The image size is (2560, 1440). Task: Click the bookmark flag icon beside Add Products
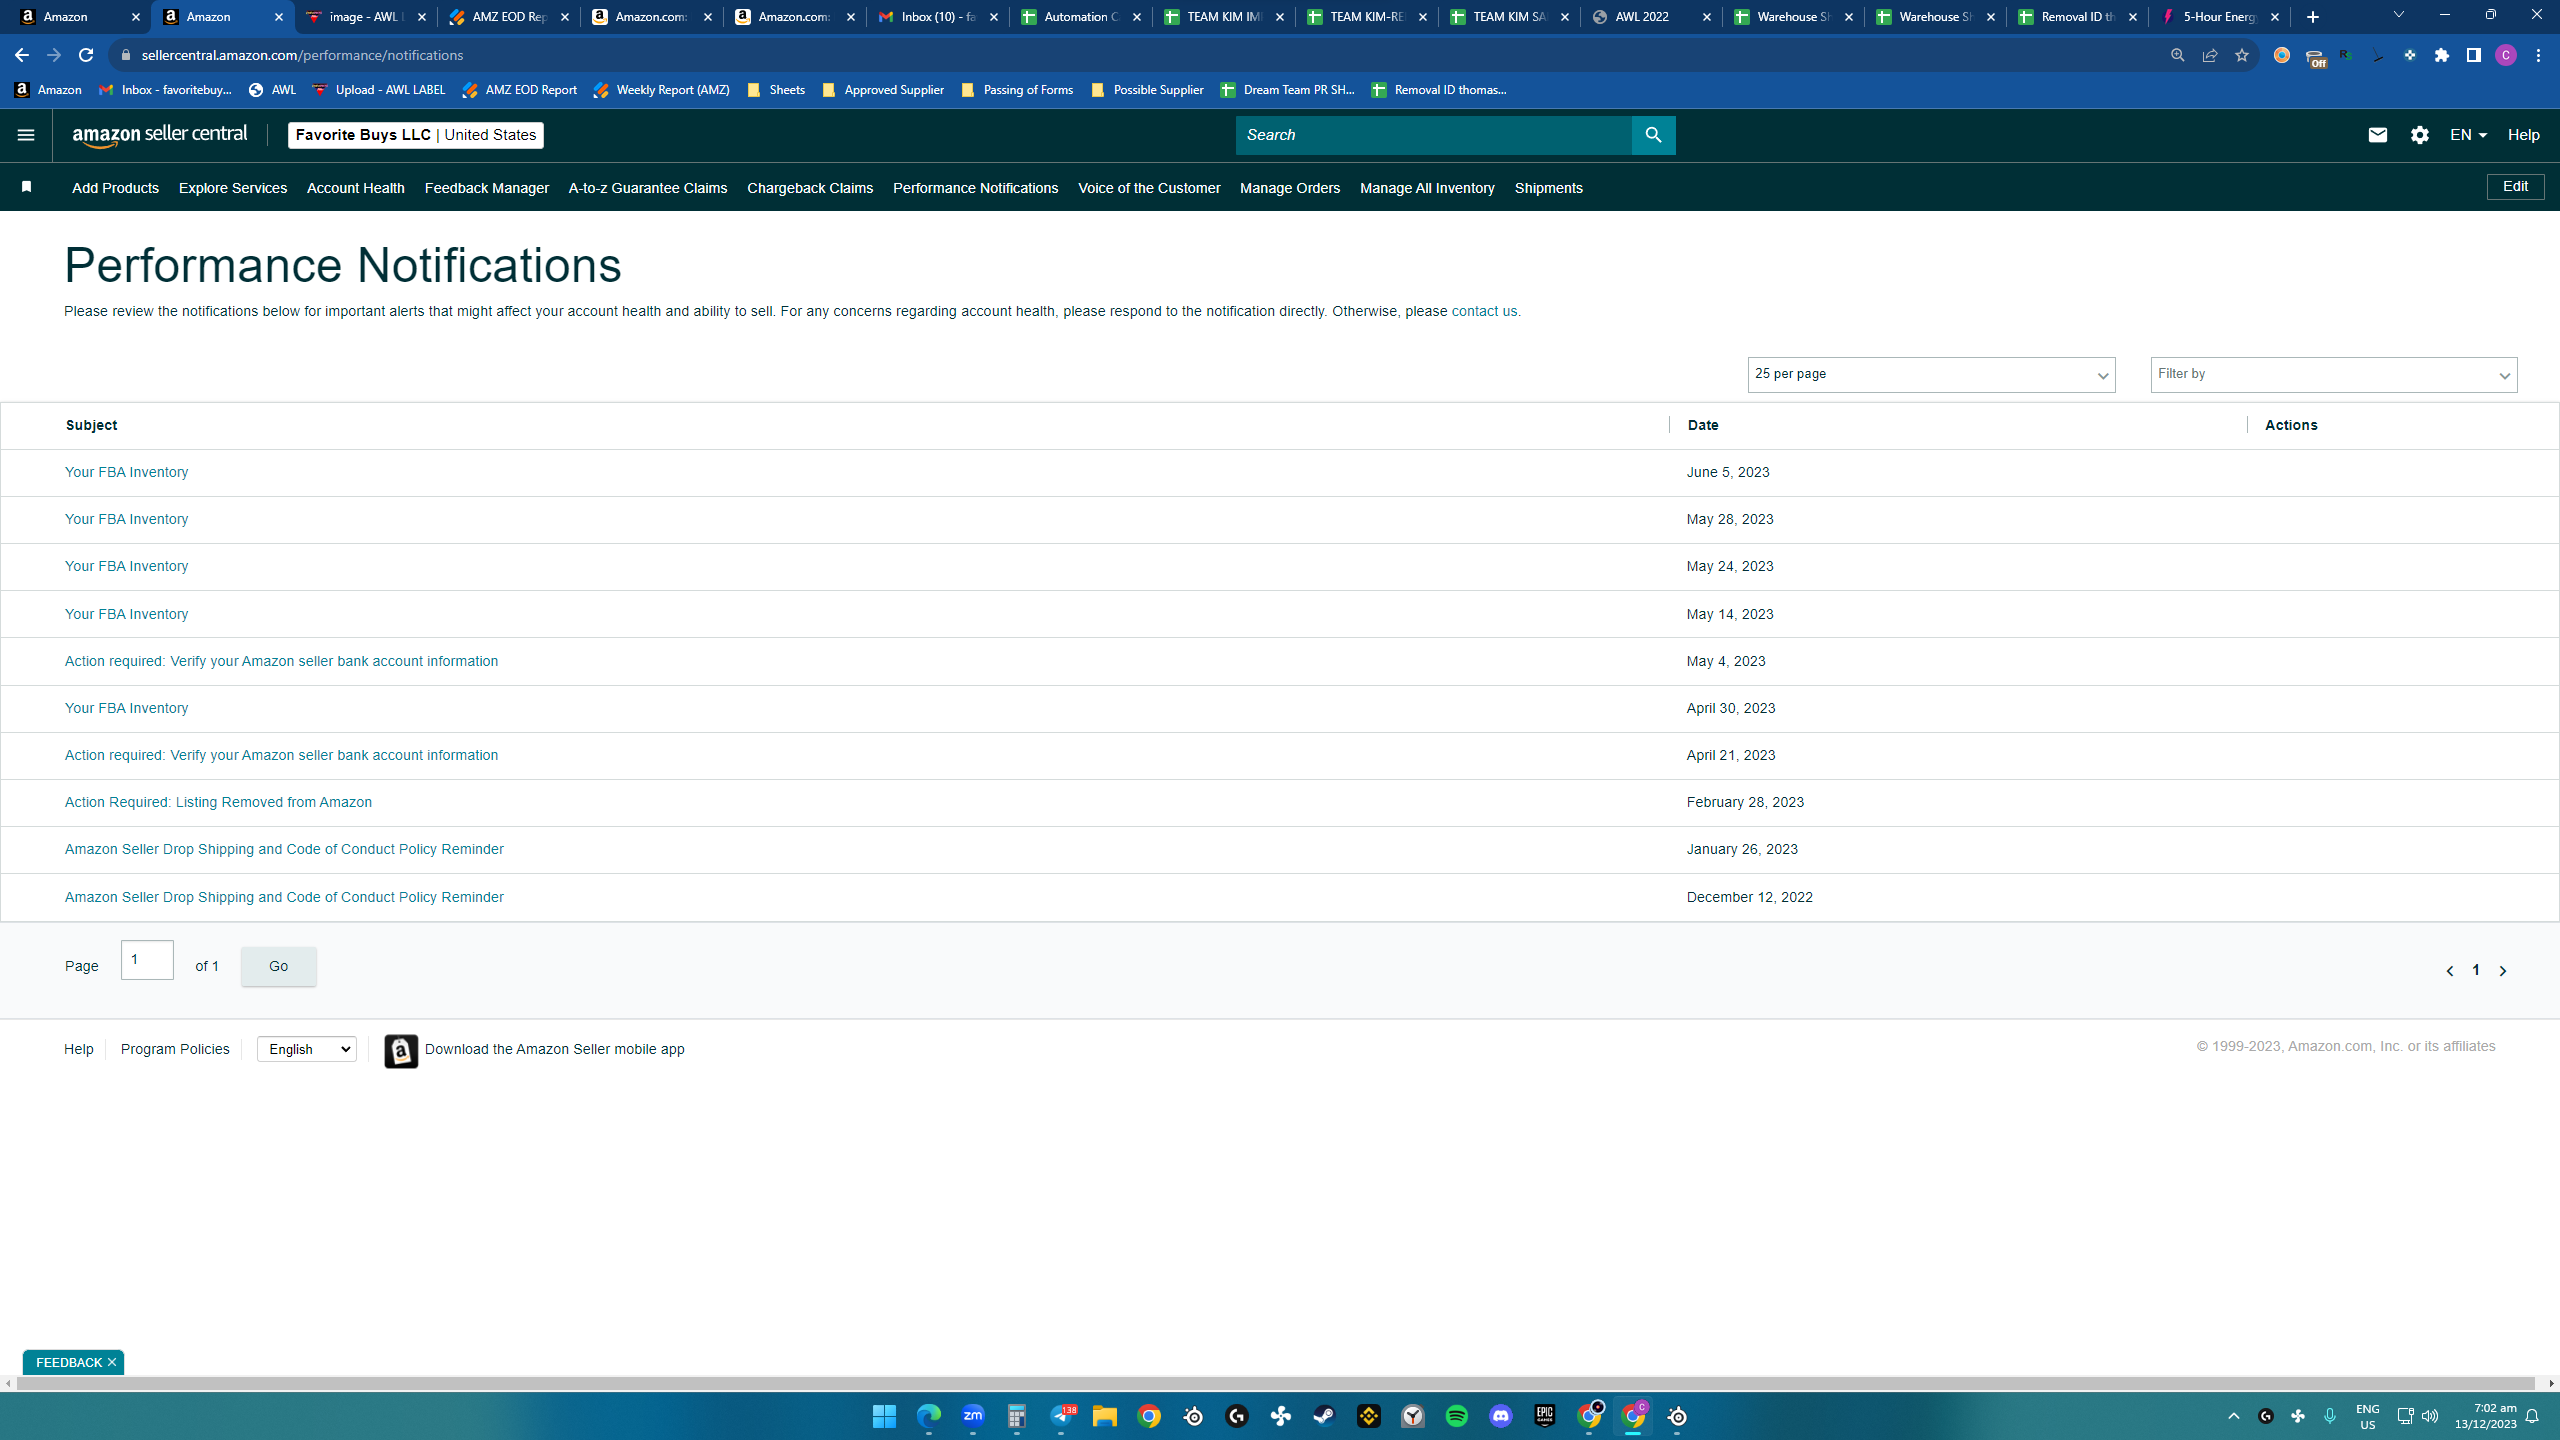[x=27, y=187]
